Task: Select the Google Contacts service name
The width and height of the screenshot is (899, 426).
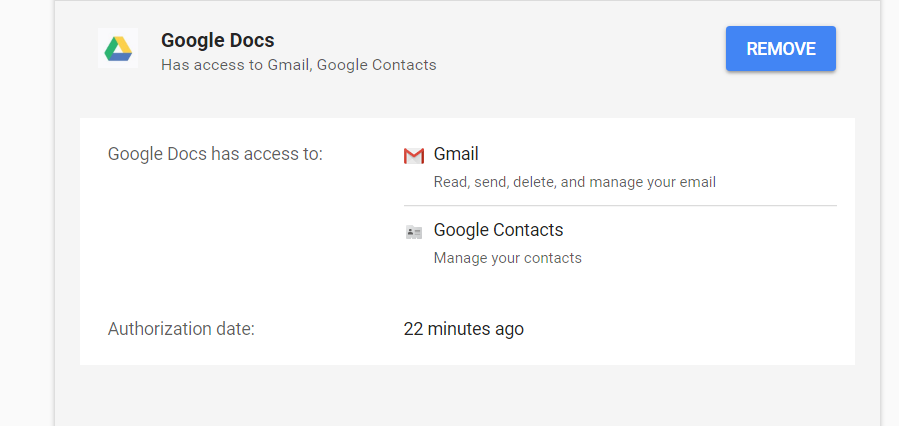Action: 498,229
